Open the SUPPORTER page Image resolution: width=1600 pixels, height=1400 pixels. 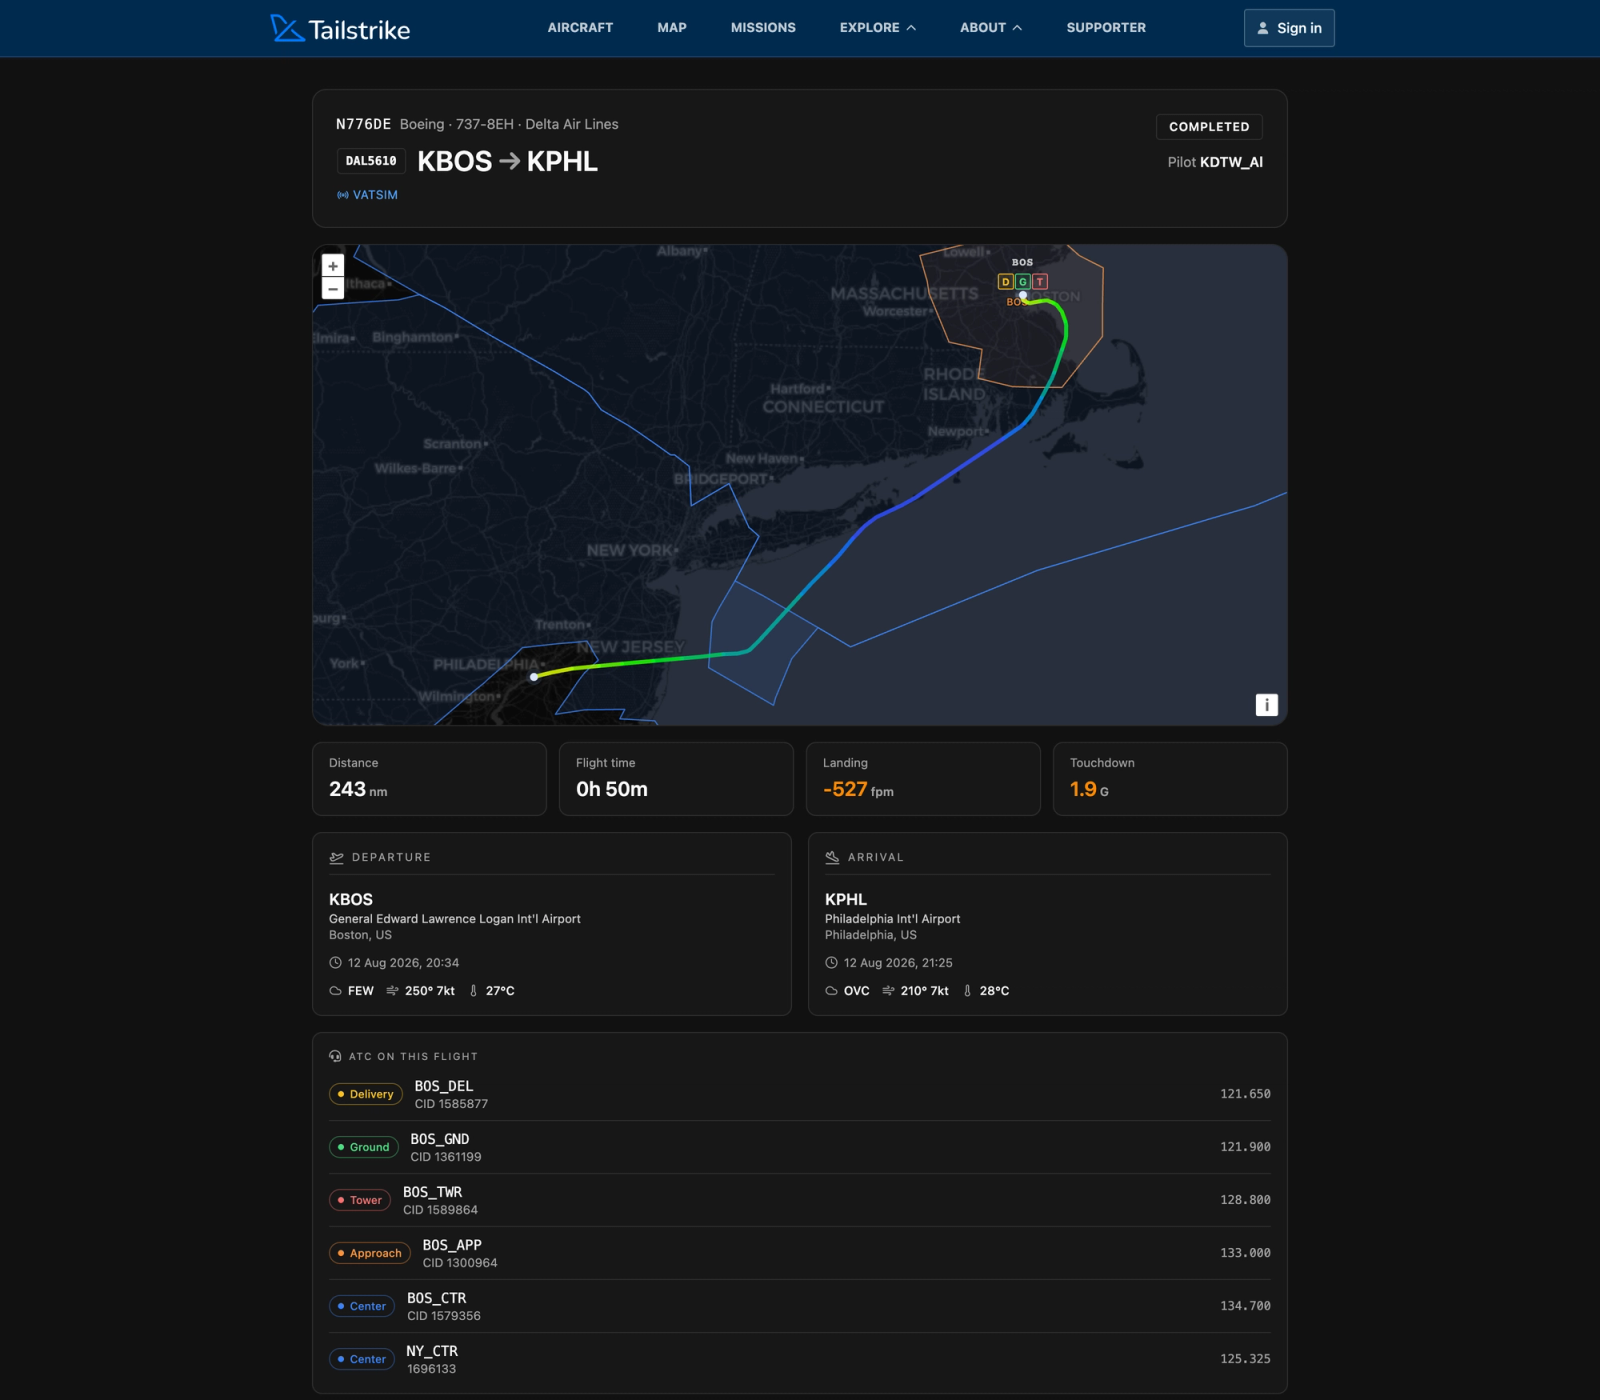coord(1106,28)
